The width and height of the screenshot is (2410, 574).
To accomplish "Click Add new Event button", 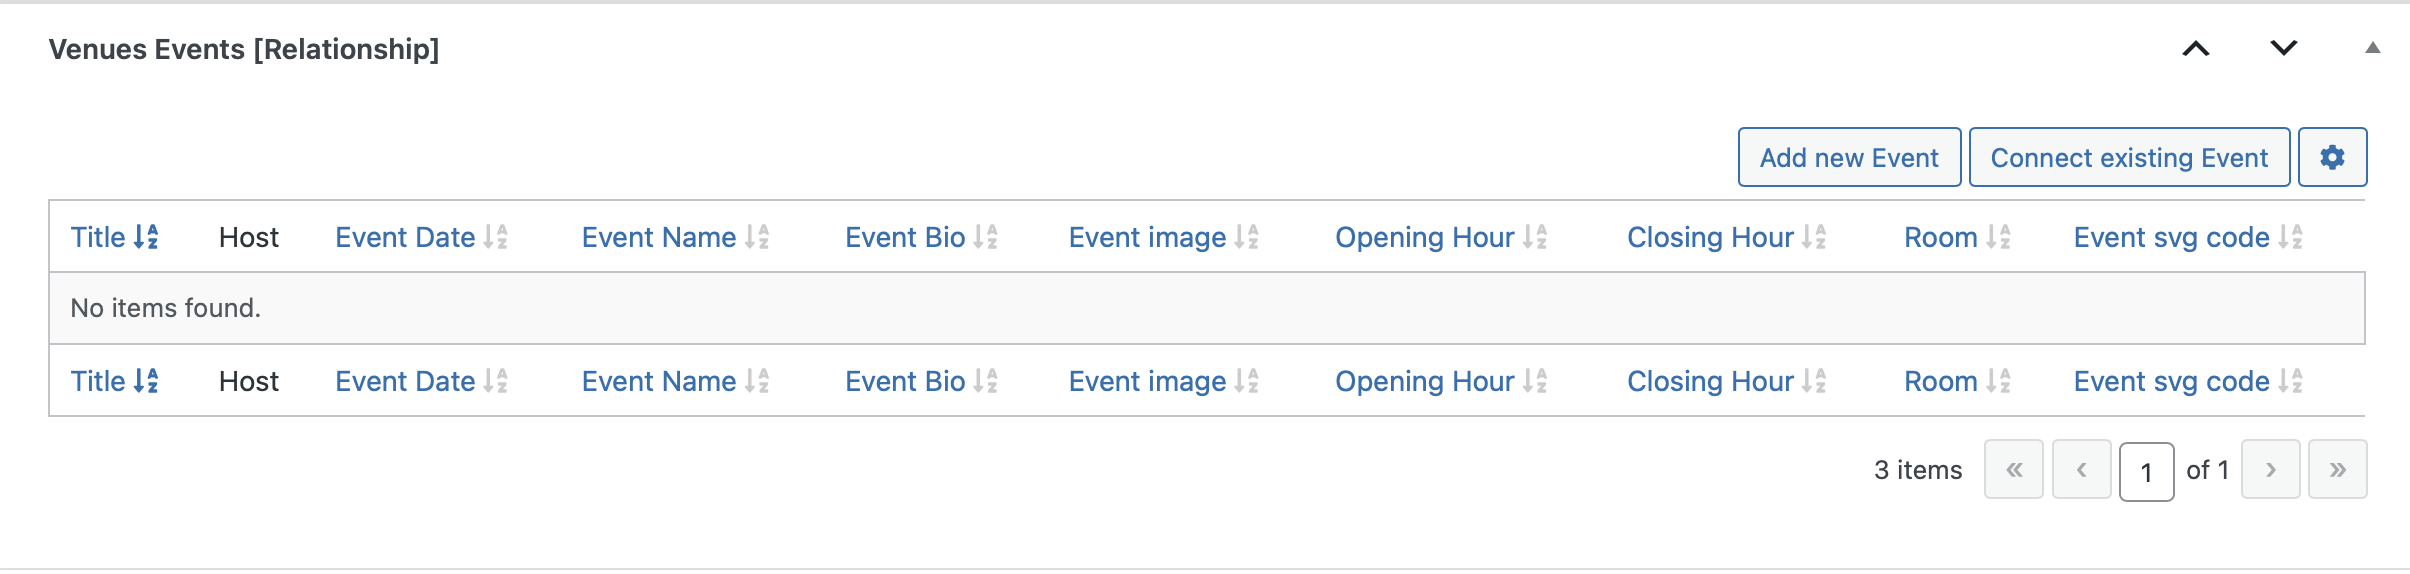I will pyautogui.click(x=1849, y=157).
